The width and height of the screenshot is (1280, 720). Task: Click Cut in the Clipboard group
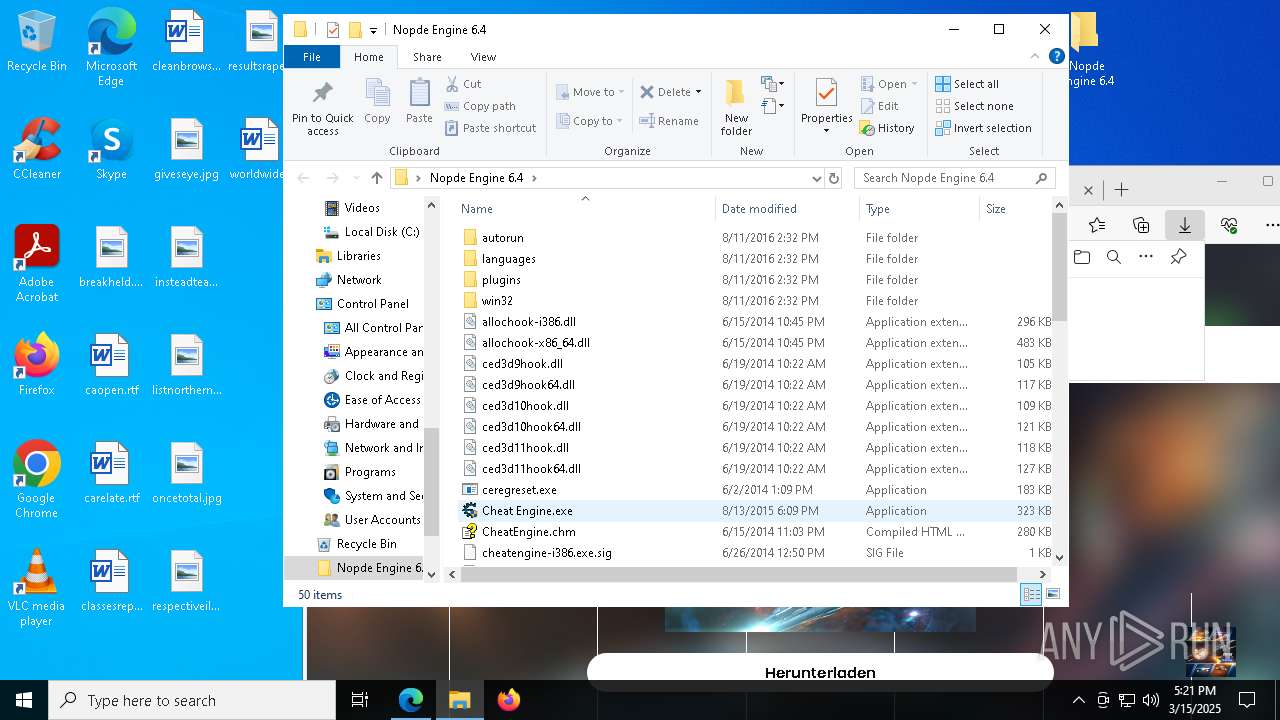[x=463, y=84]
